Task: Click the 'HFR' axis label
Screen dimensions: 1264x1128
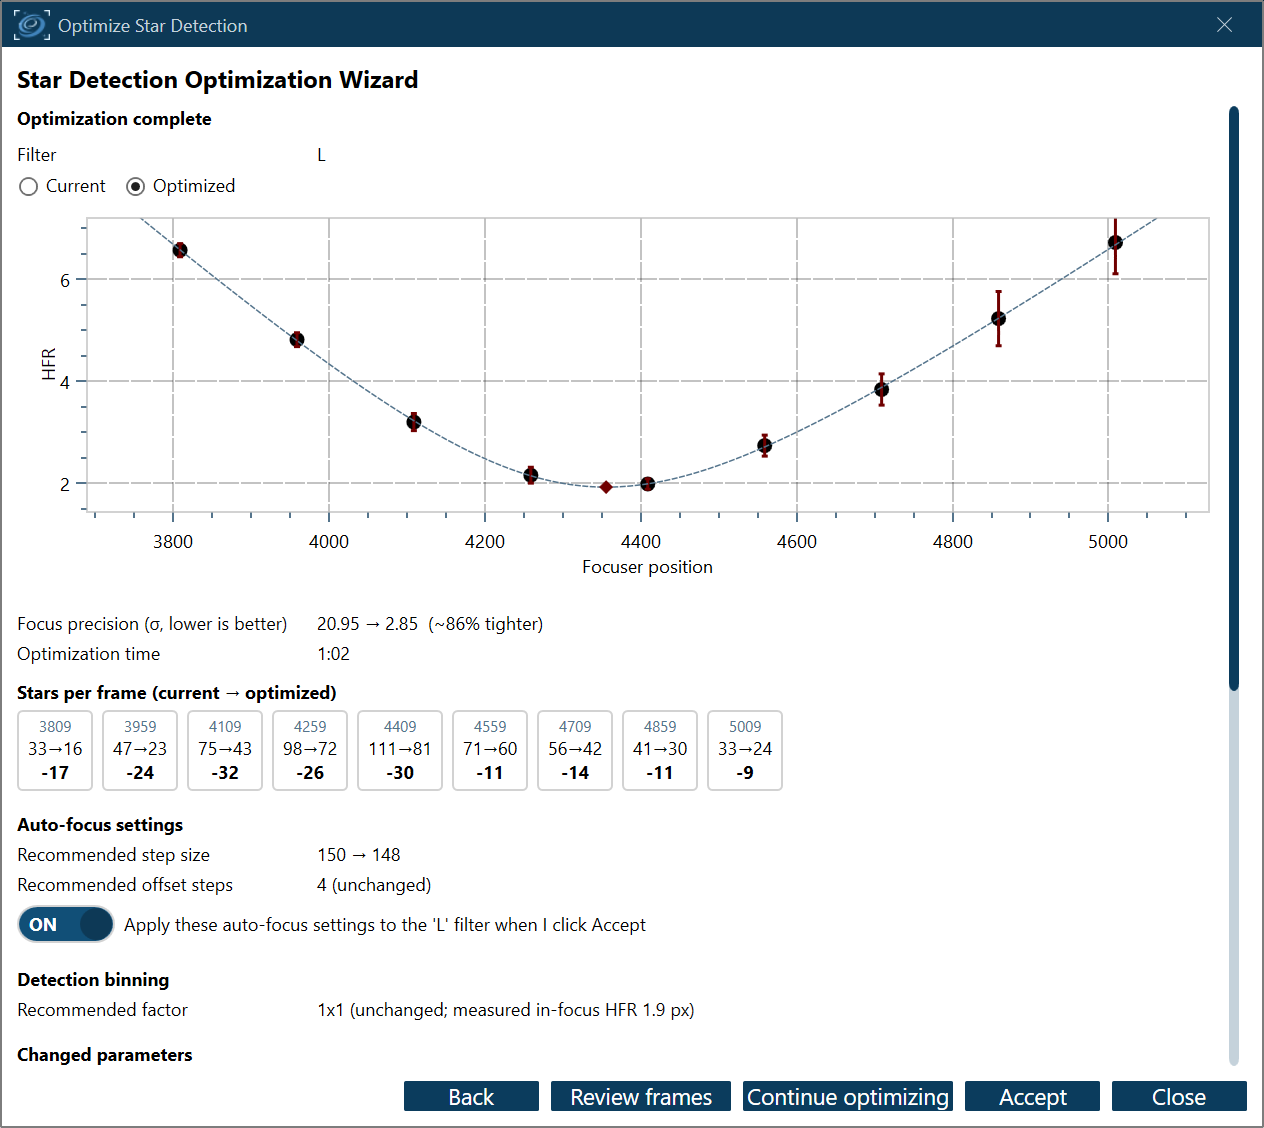Action: (49, 364)
